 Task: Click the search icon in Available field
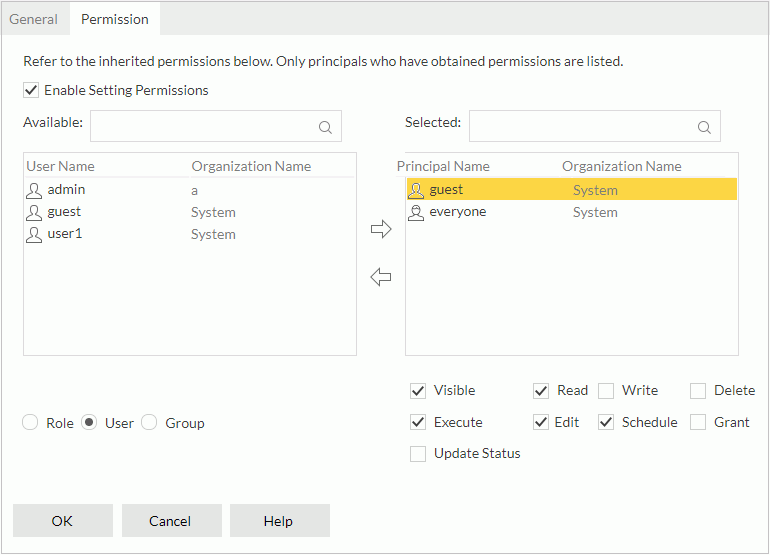(325, 127)
